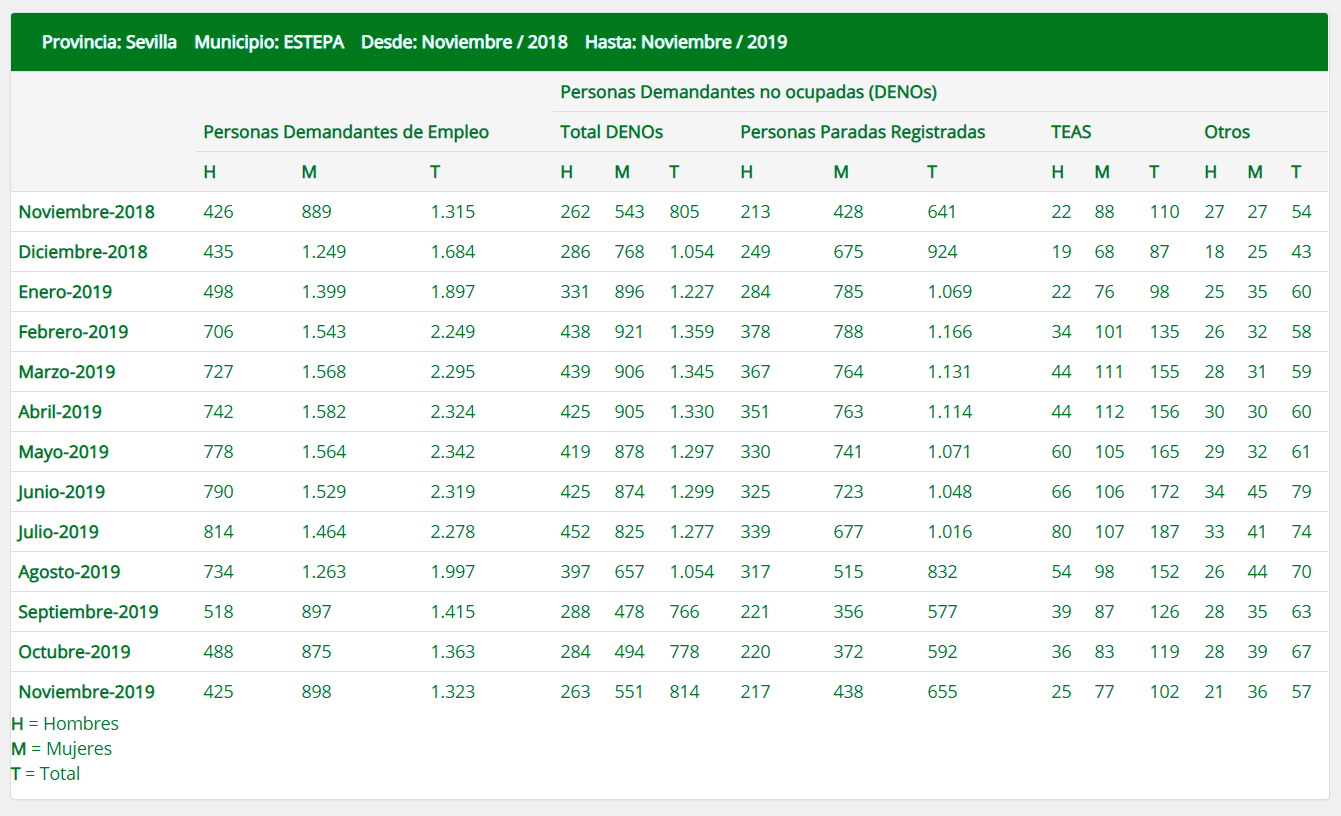Click the Julio-2019 row label
Image resolution: width=1341 pixels, height=816 pixels.
click(58, 532)
